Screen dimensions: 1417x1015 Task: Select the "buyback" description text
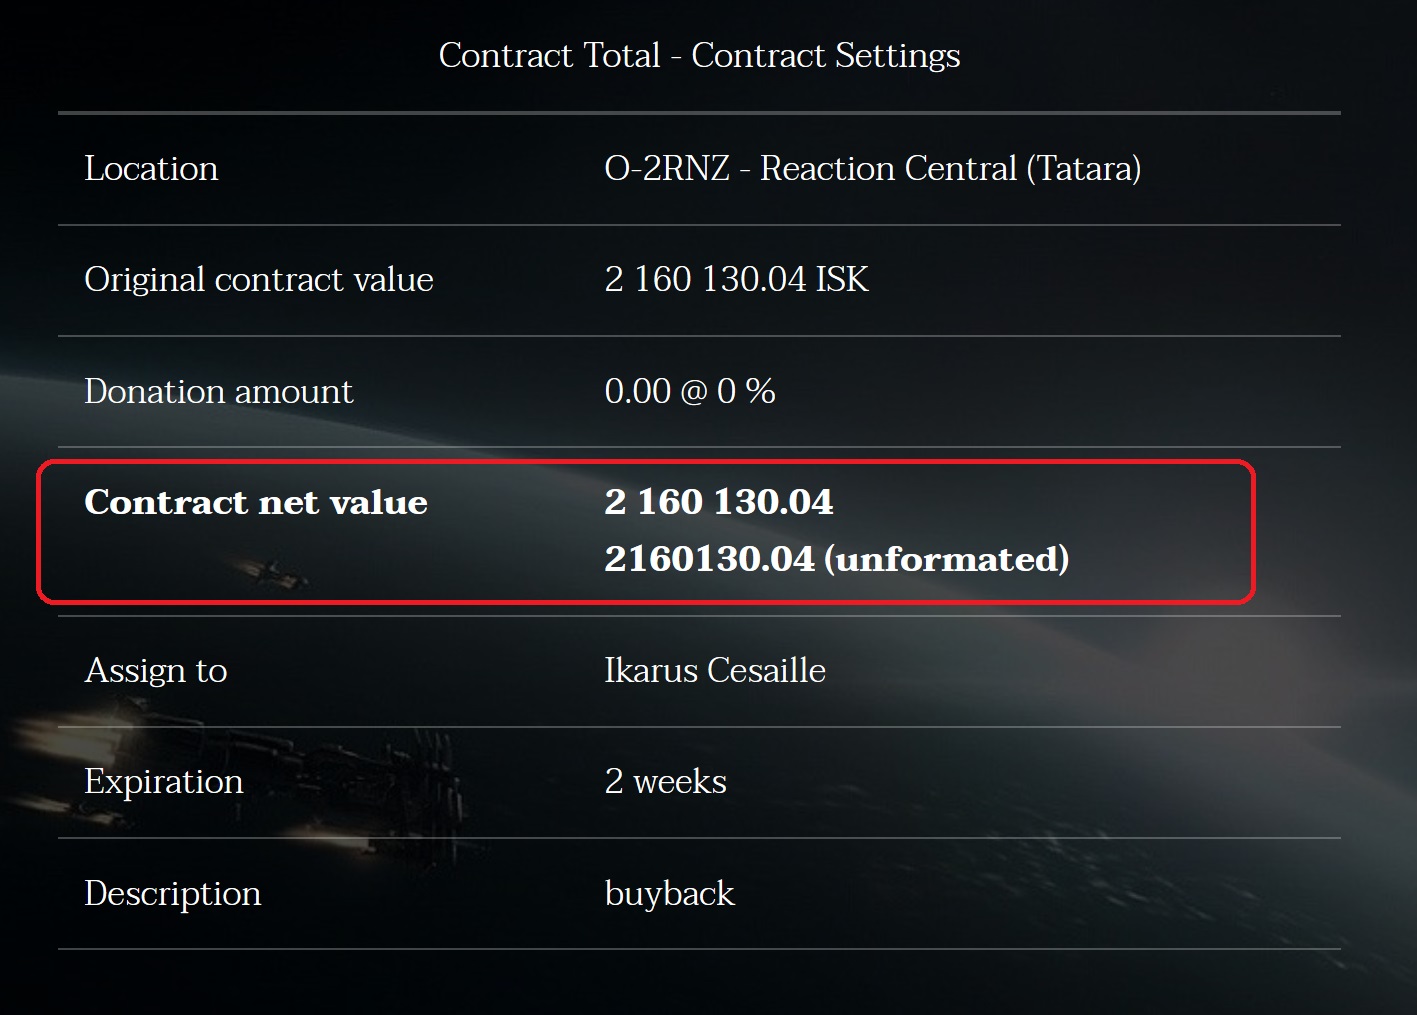669,893
